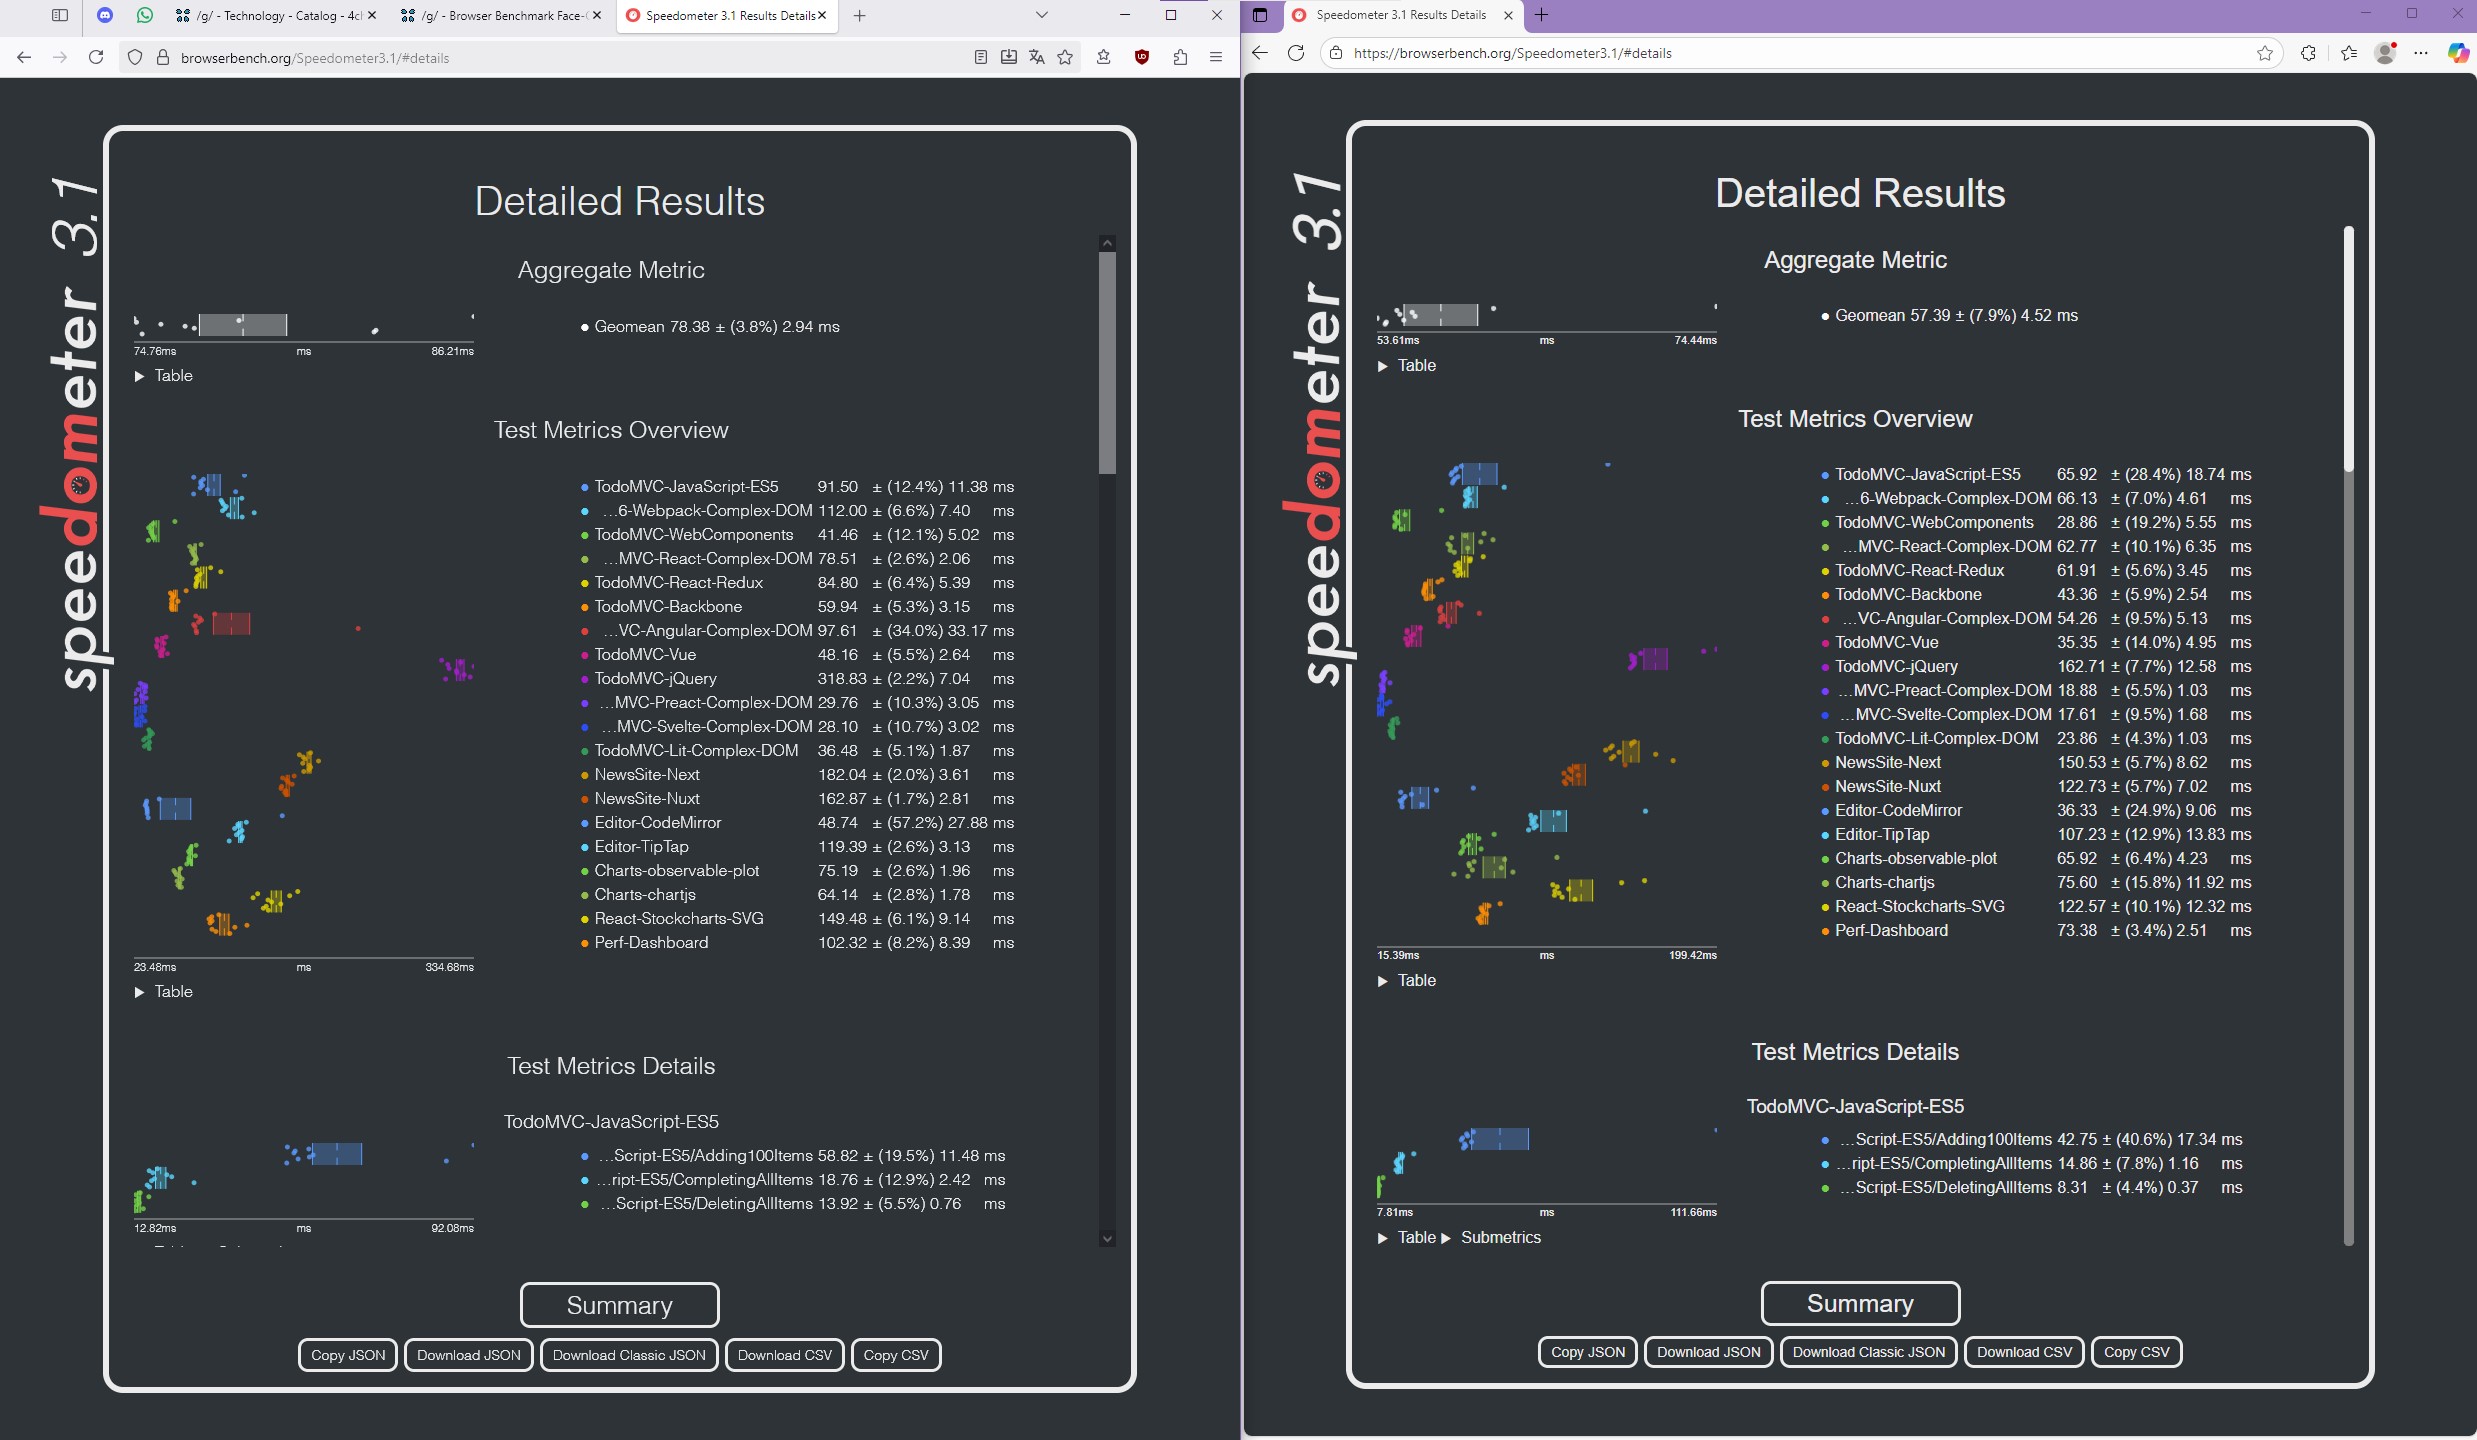Click Download CSV in Edge window
Screen dimensions: 2477x1440
2024,1352
